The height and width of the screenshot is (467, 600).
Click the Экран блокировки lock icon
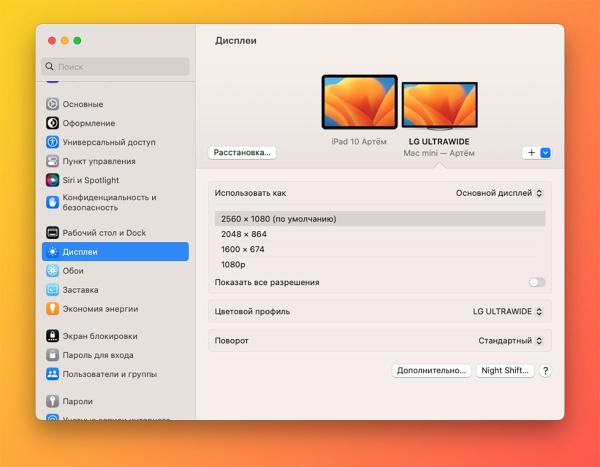click(x=52, y=336)
